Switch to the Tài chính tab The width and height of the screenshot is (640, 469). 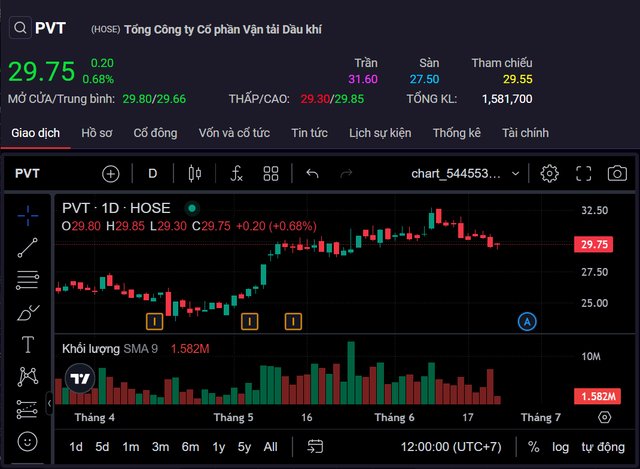(525, 133)
